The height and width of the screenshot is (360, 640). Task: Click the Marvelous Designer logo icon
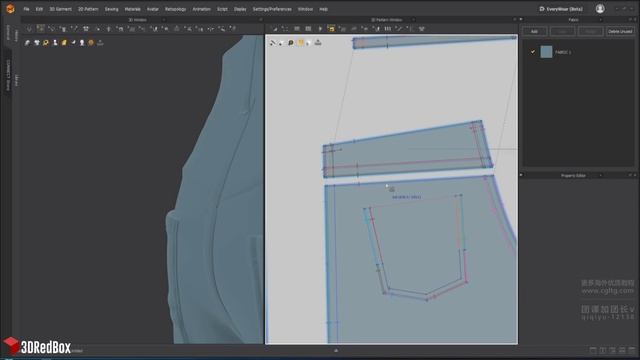tap(10, 9)
